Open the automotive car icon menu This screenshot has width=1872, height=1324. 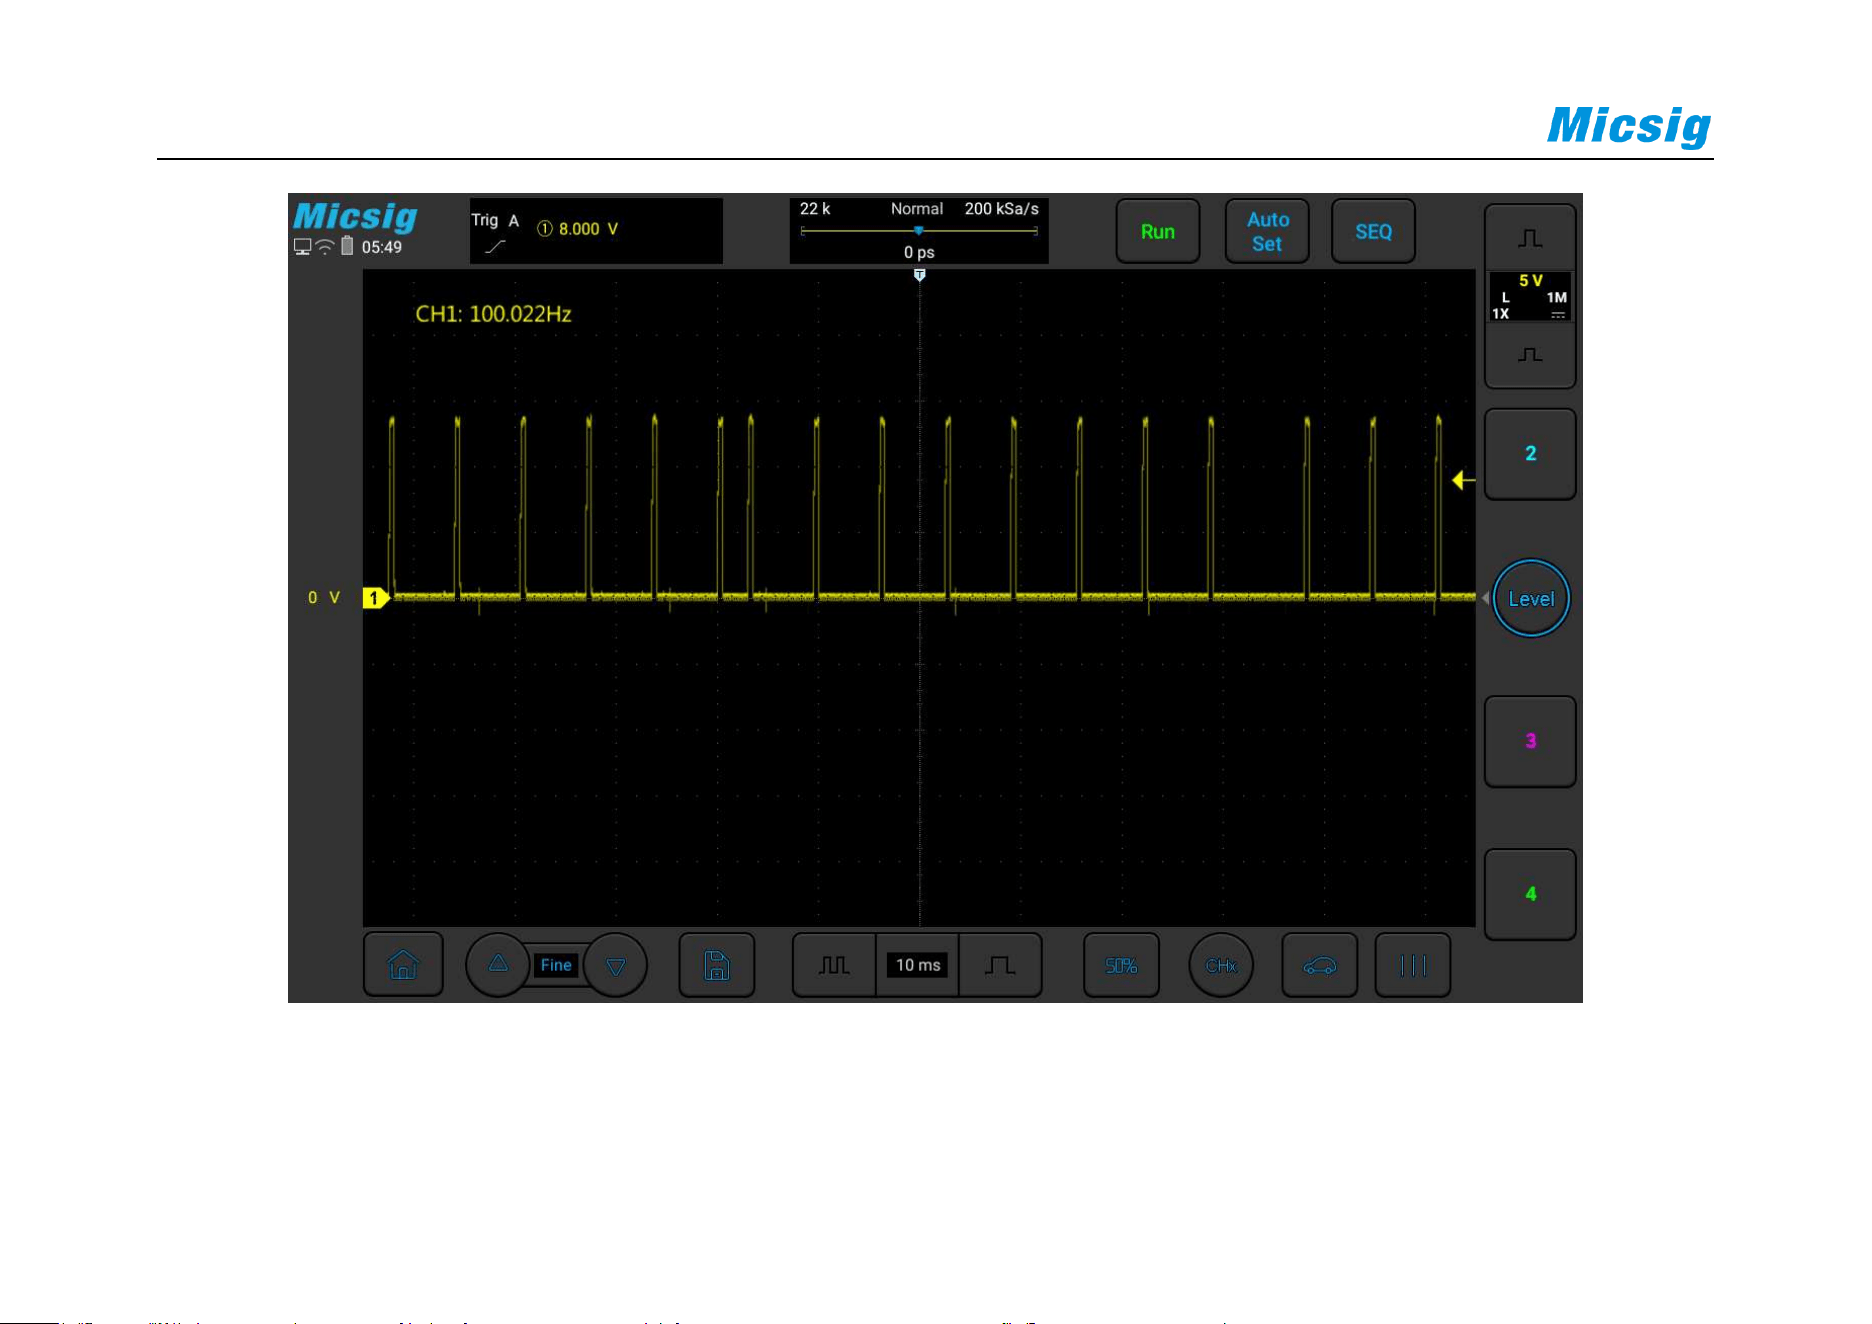point(1320,965)
